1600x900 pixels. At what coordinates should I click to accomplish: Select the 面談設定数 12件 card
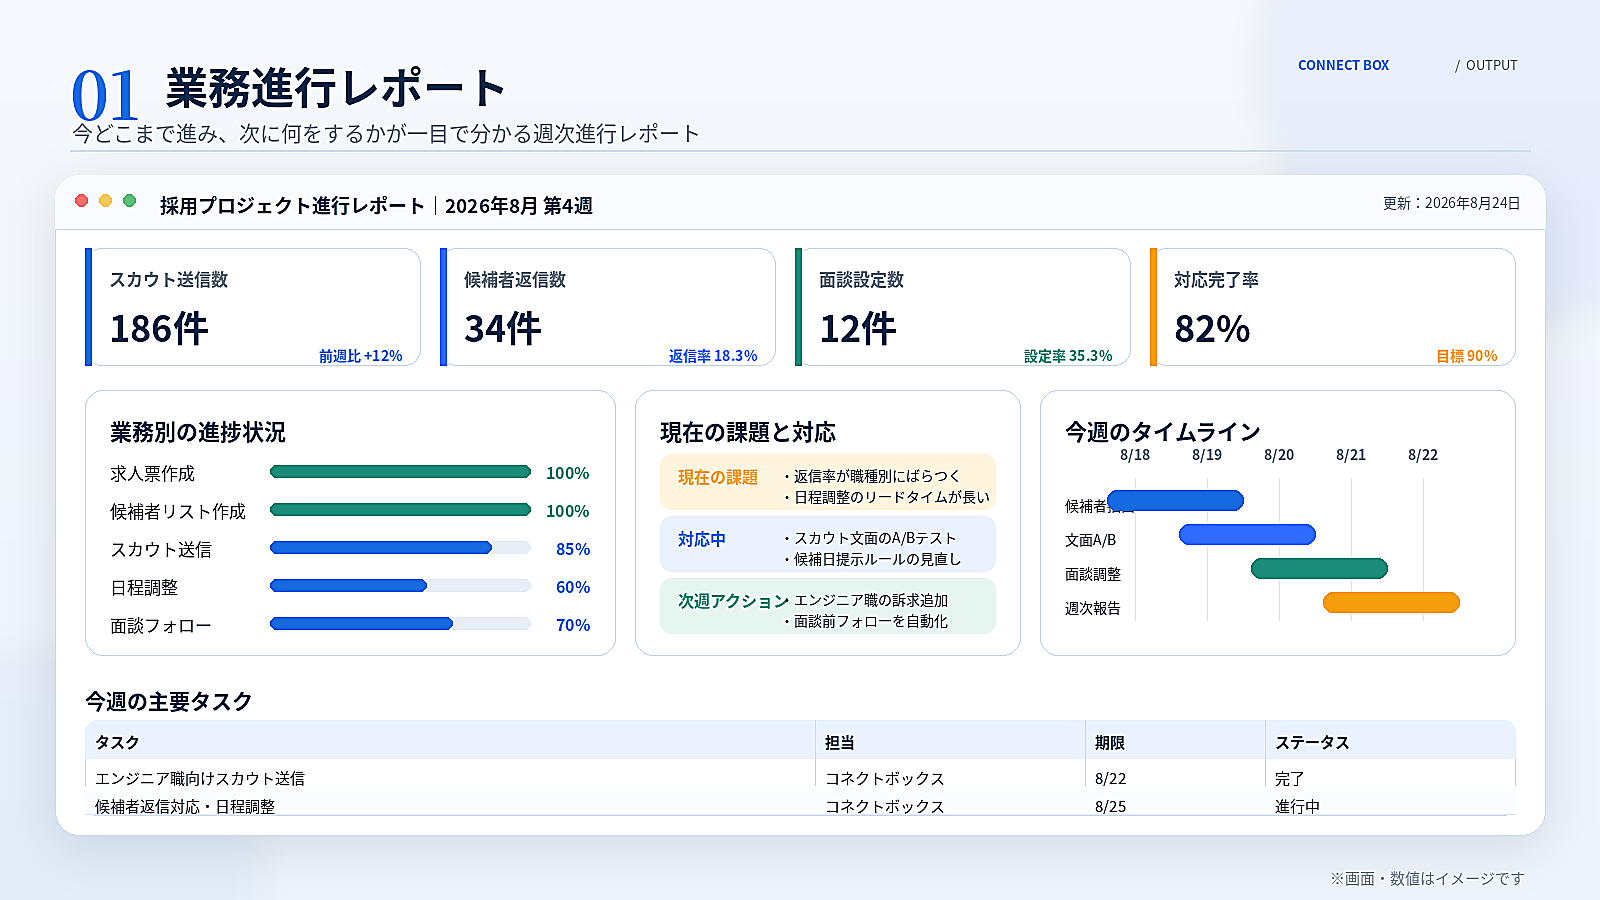point(963,307)
